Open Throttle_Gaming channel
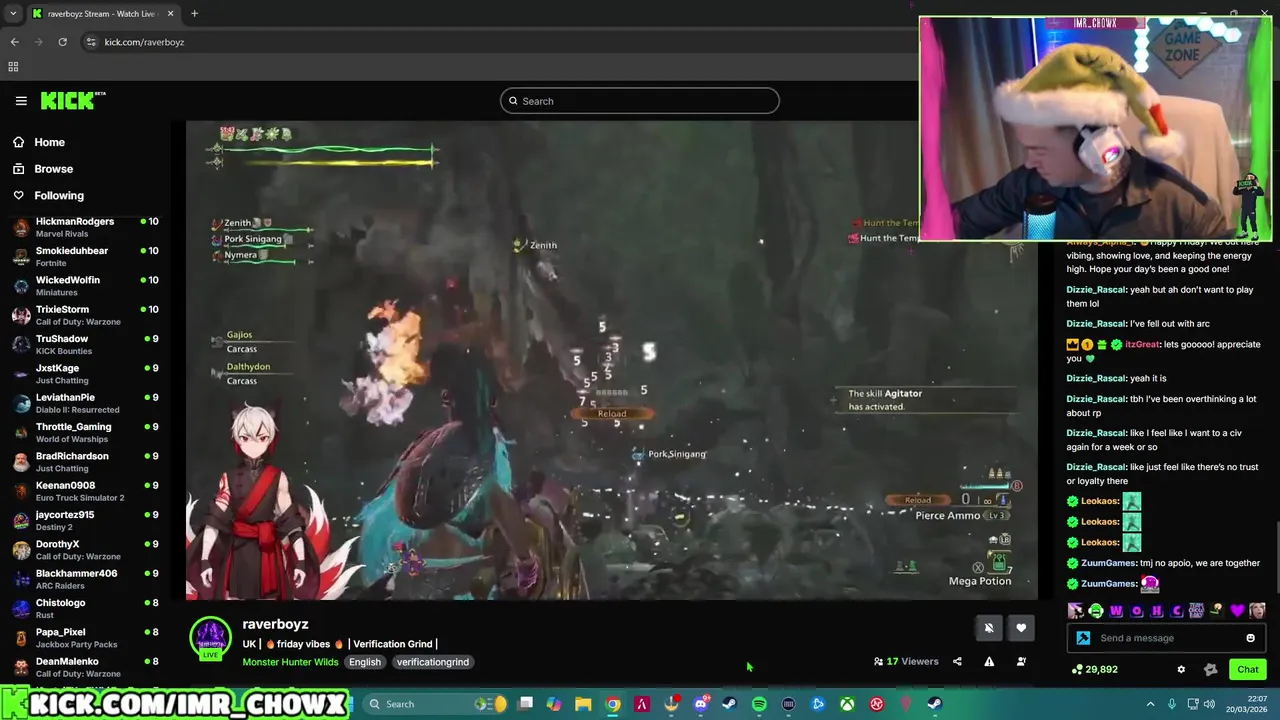 [x=85, y=432]
